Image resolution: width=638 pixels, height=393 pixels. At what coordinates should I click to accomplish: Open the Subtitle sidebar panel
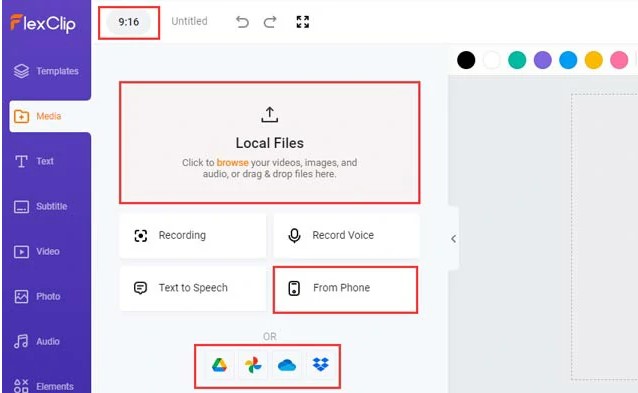[x=40, y=206]
